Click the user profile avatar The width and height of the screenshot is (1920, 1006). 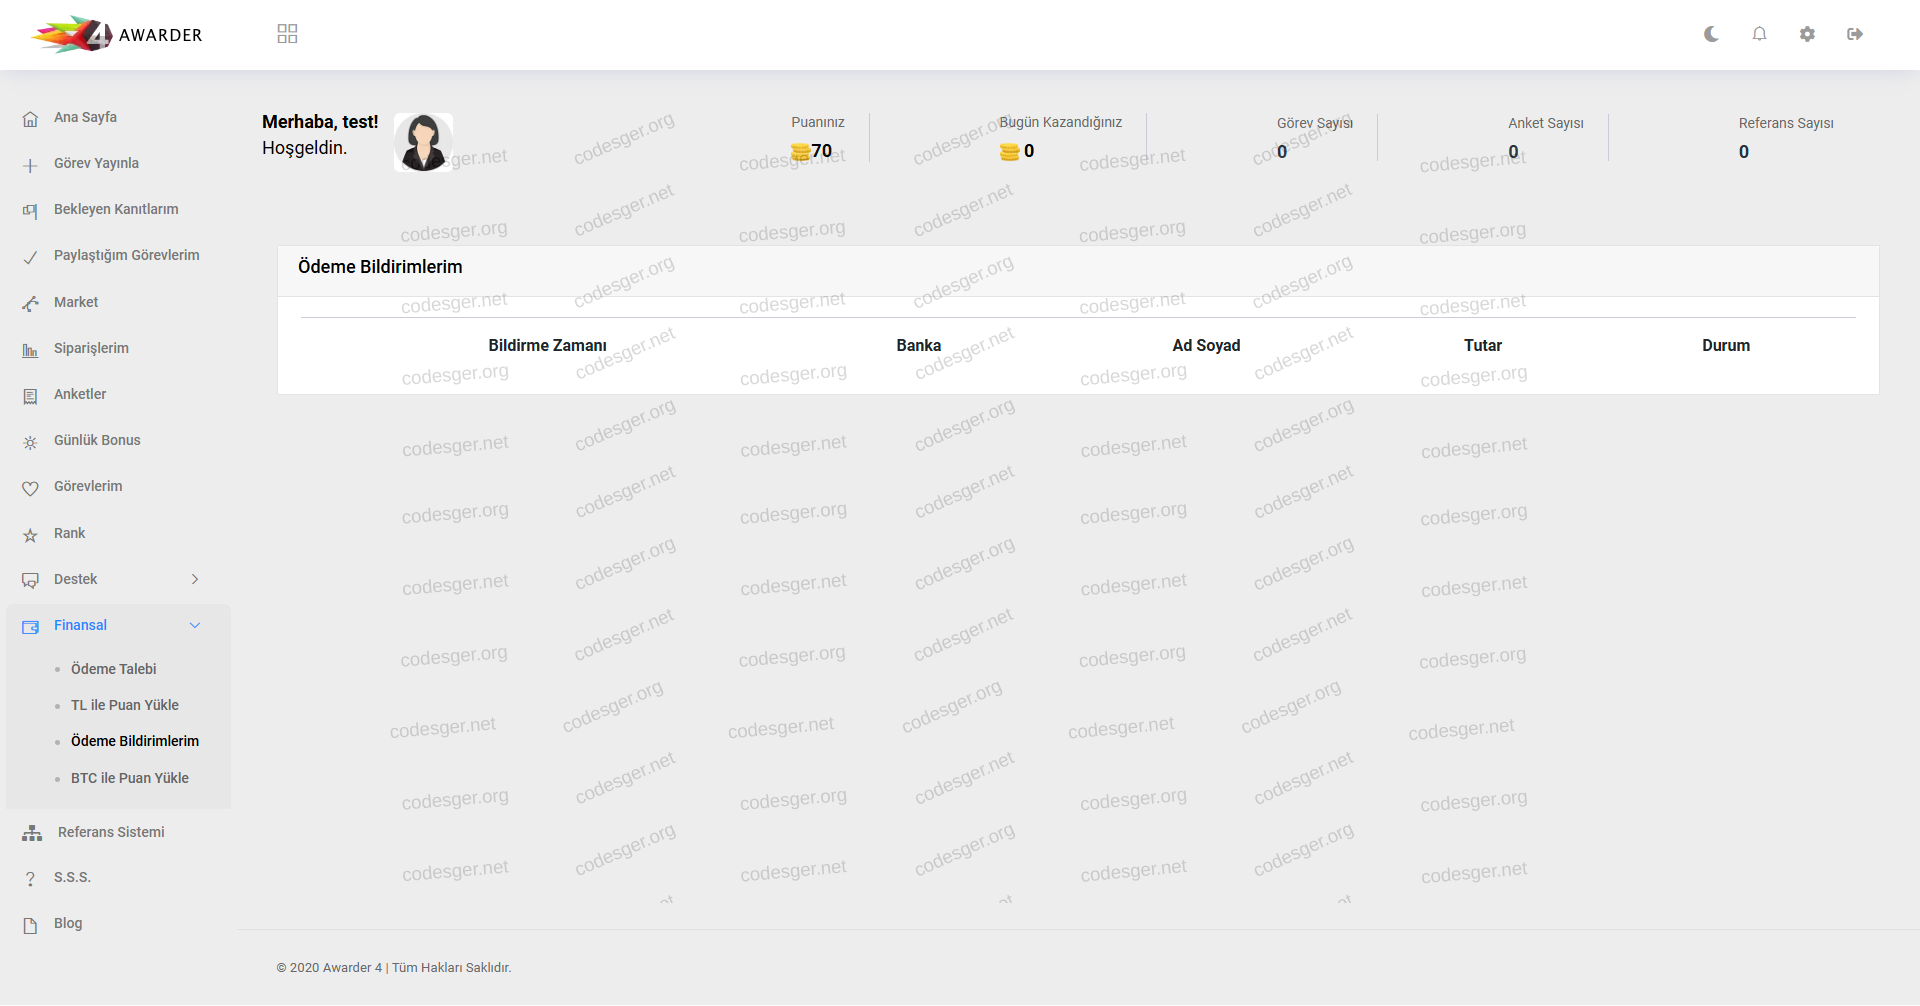pos(423,142)
